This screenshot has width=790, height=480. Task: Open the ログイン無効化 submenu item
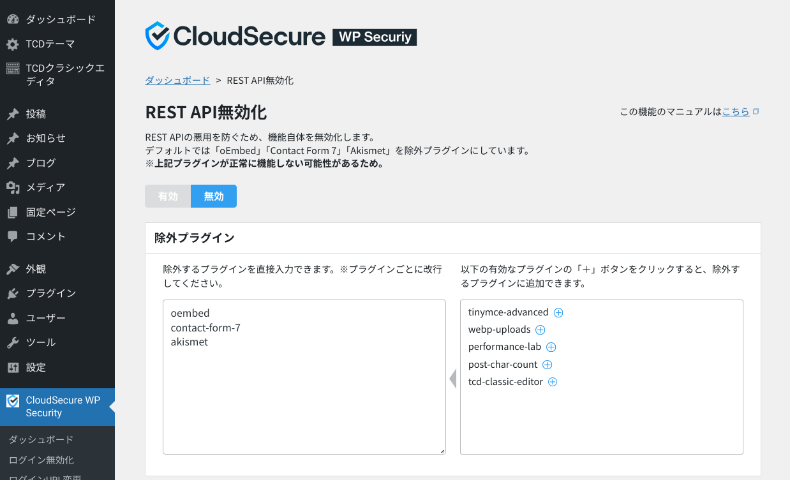(41, 460)
